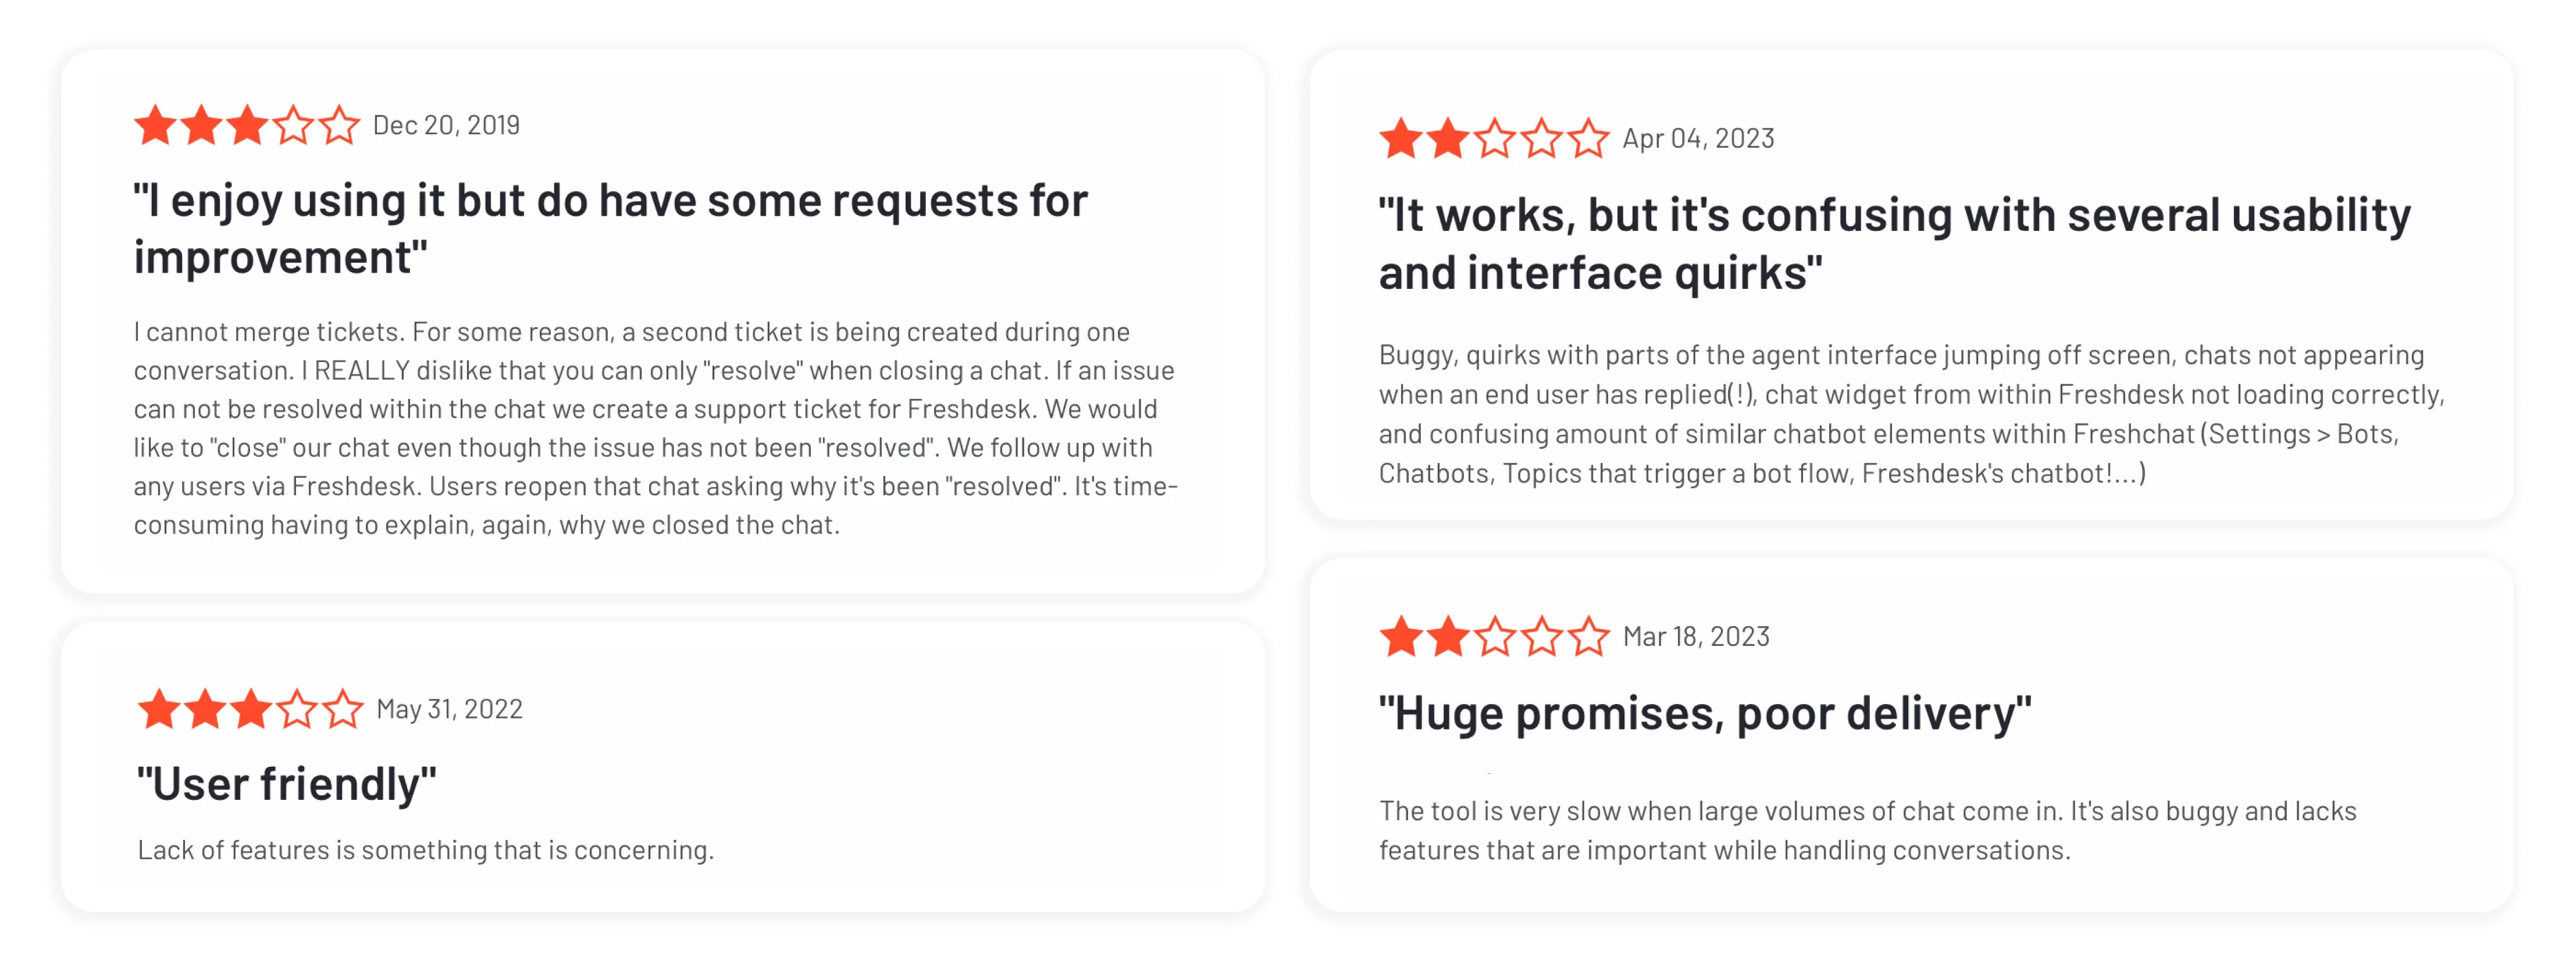Click the fourth star on the May 31, 2022 review
Viewport: 2576px width, 979px height.
point(297,709)
